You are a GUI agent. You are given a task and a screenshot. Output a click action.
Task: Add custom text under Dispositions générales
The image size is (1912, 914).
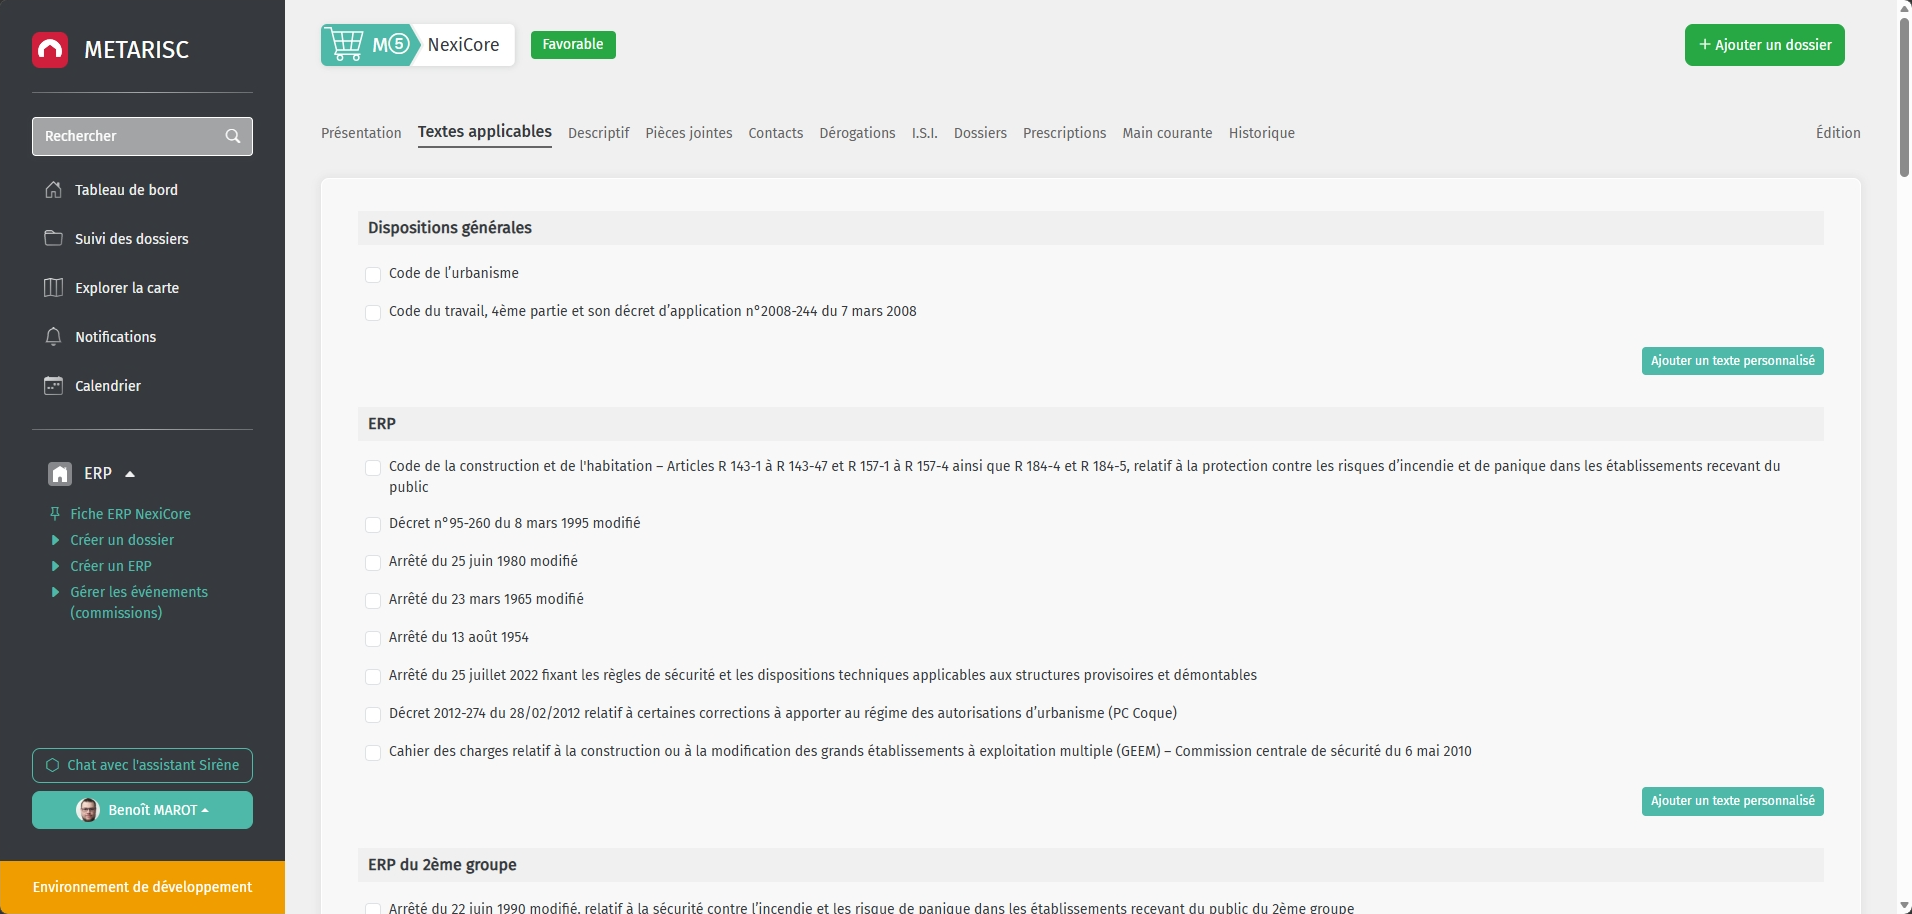pyautogui.click(x=1733, y=361)
